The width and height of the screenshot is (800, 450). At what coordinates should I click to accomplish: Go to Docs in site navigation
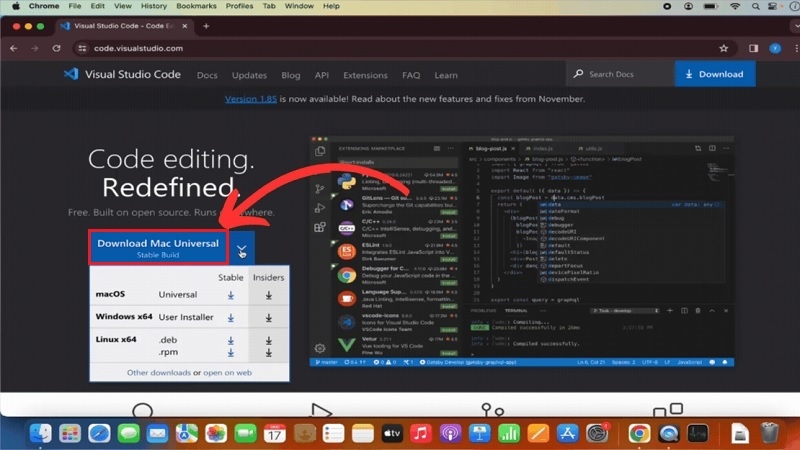[x=207, y=75]
